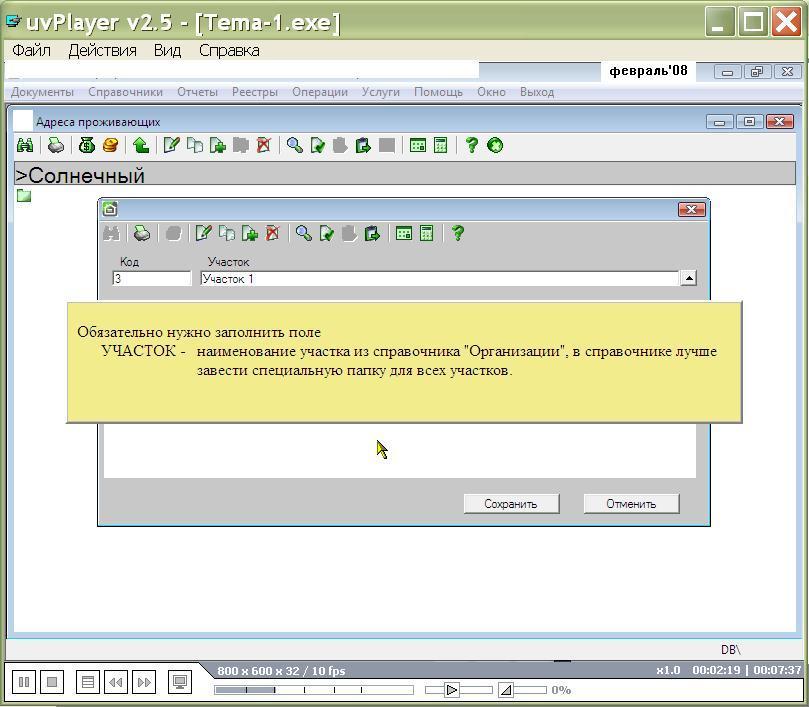Click the help question mark in dialog toolbar
Viewport: 809px width, 707px height.
pyautogui.click(x=458, y=234)
